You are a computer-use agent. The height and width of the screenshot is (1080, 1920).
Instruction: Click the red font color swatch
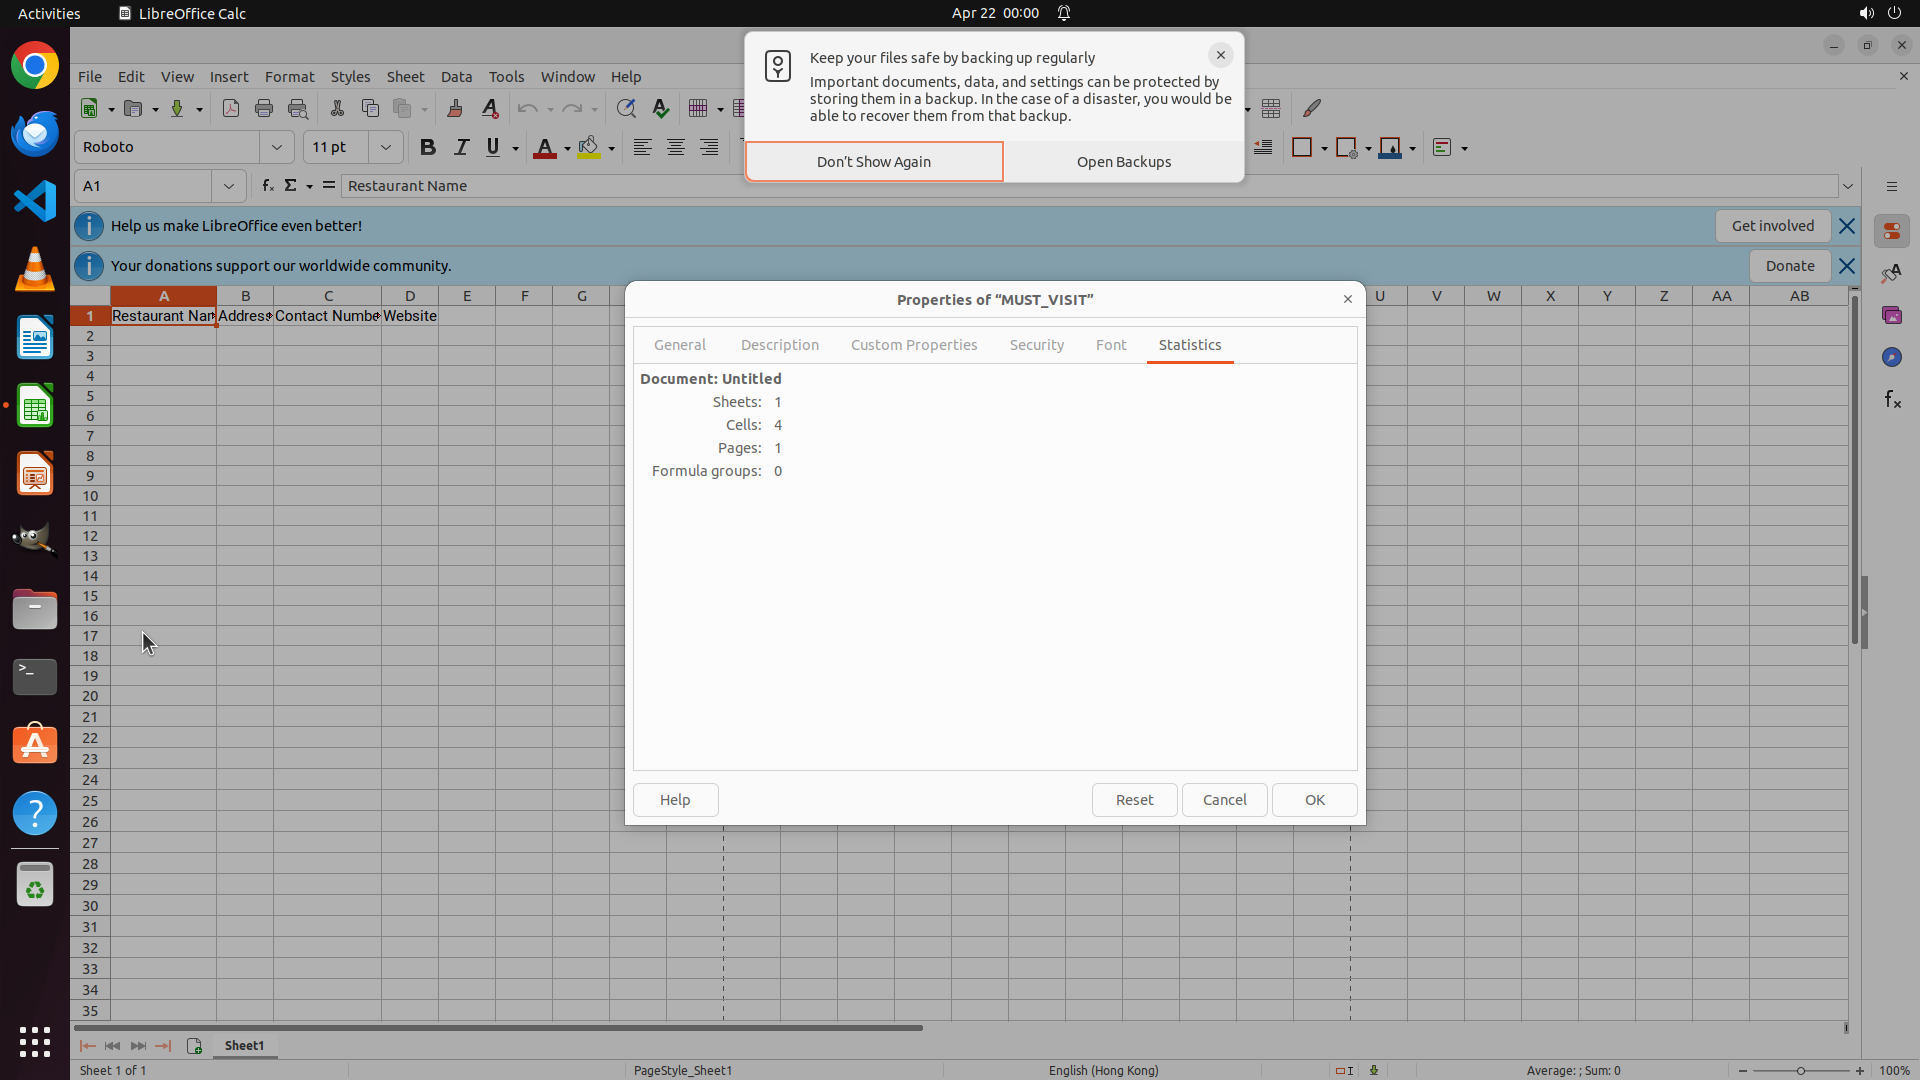tap(545, 148)
